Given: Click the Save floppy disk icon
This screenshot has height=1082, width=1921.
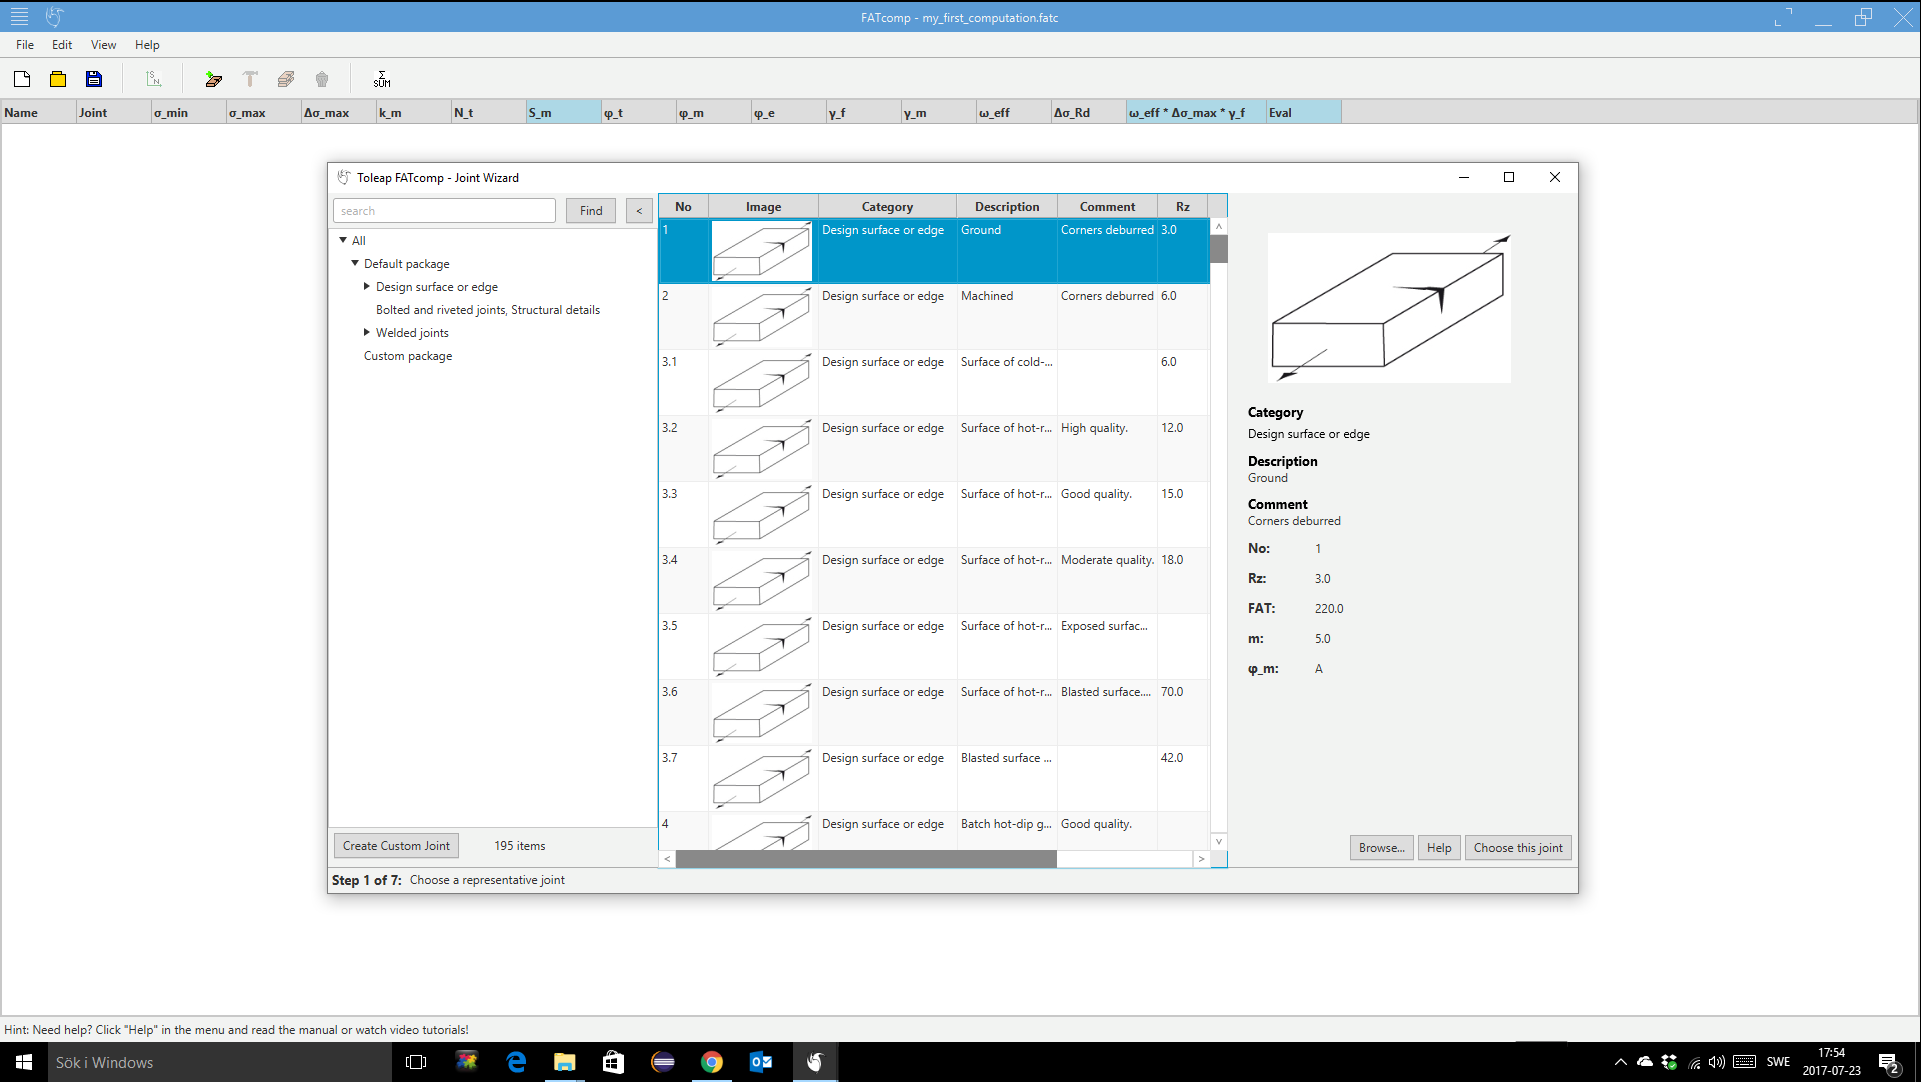Looking at the screenshot, I should (x=94, y=79).
